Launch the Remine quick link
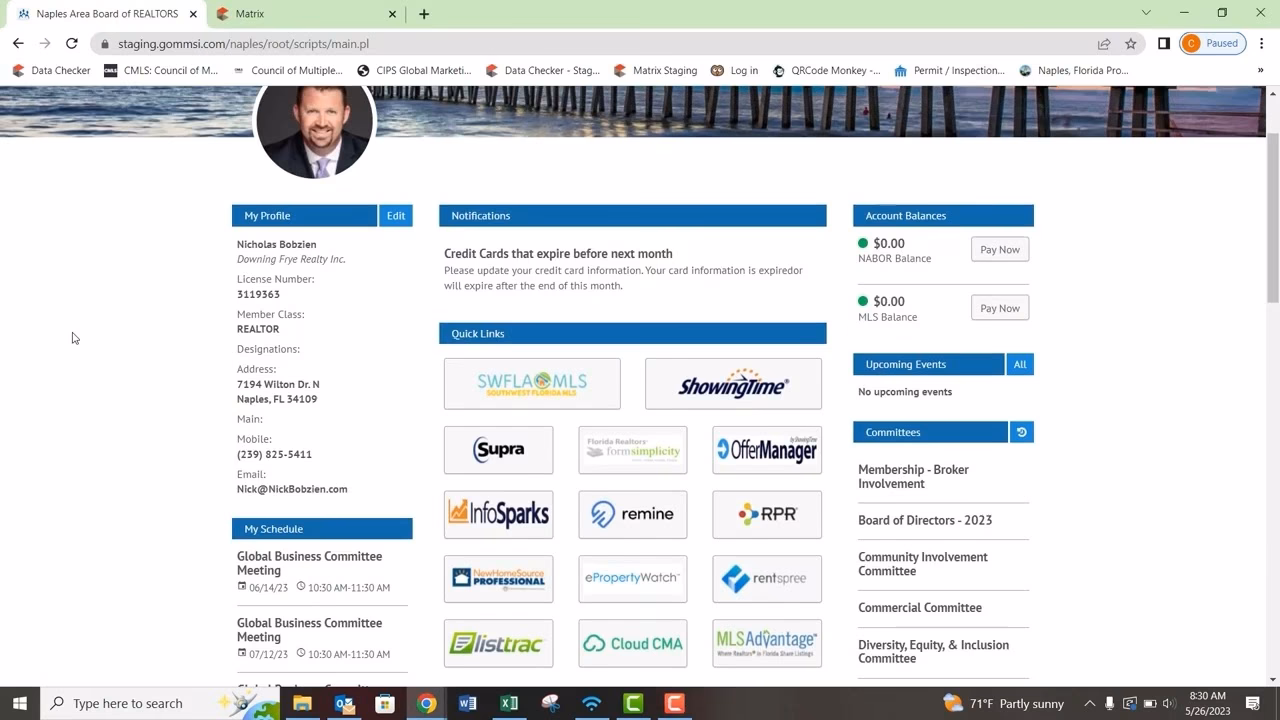The height and width of the screenshot is (720, 1280). 632,514
